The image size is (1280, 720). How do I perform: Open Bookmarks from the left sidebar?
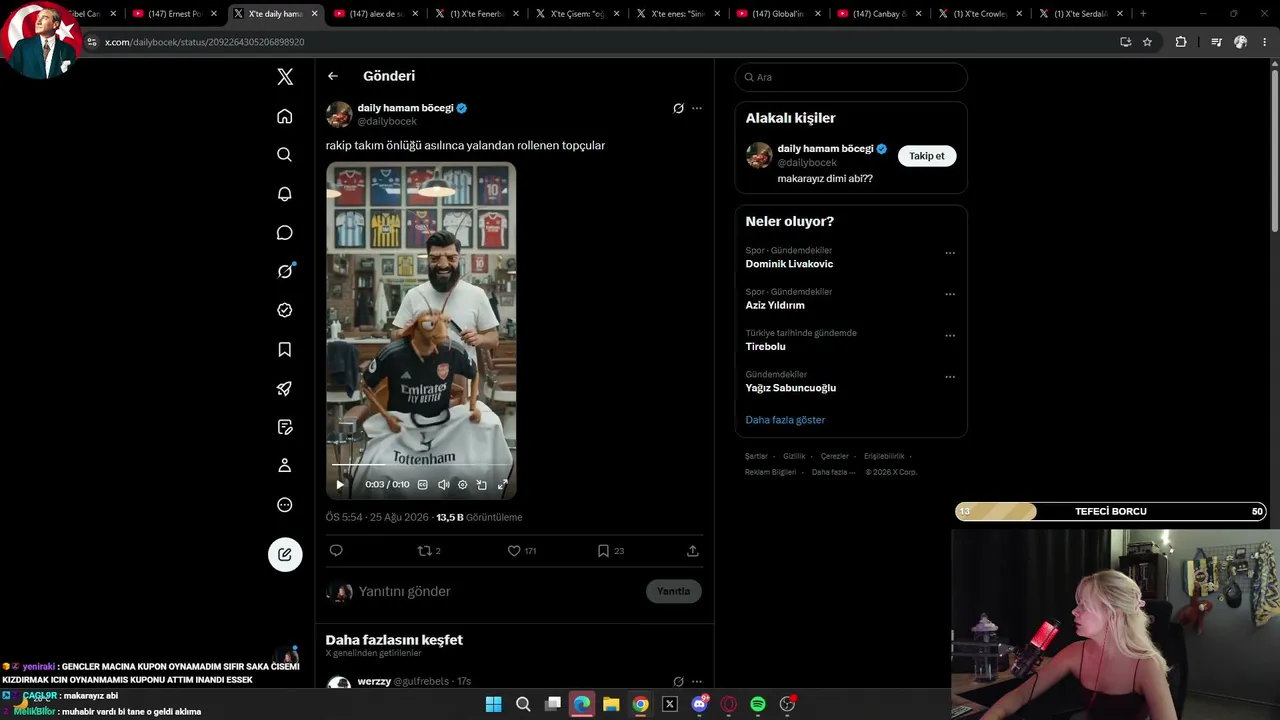(x=285, y=349)
